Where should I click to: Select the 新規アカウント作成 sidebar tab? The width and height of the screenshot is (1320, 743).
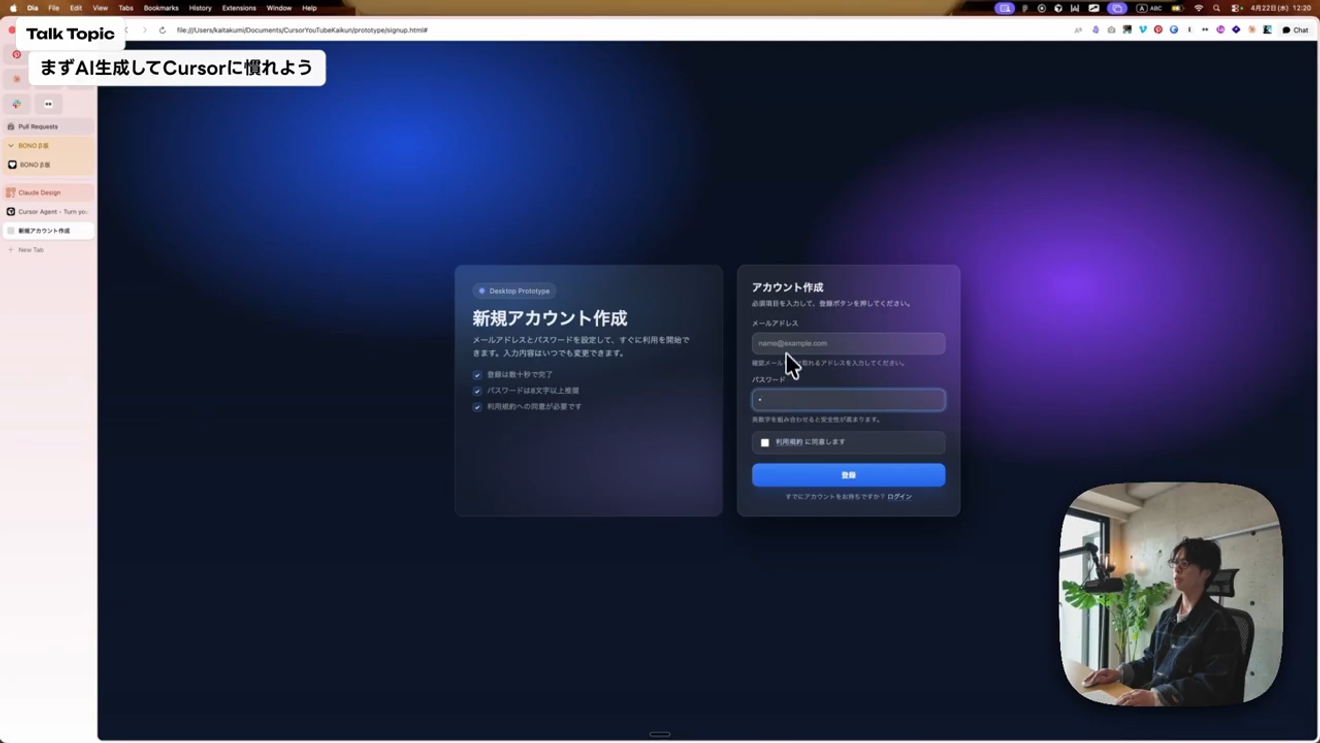[x=49, y=231]
